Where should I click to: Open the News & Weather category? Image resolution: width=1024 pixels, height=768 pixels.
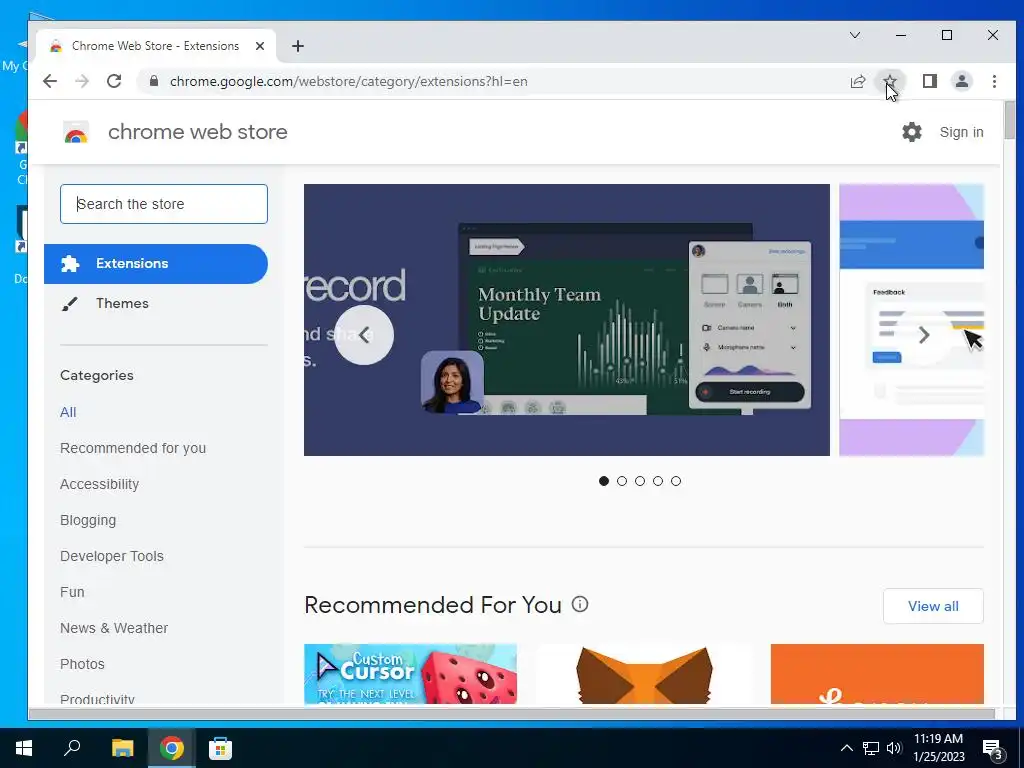click(x=114, y=628)
